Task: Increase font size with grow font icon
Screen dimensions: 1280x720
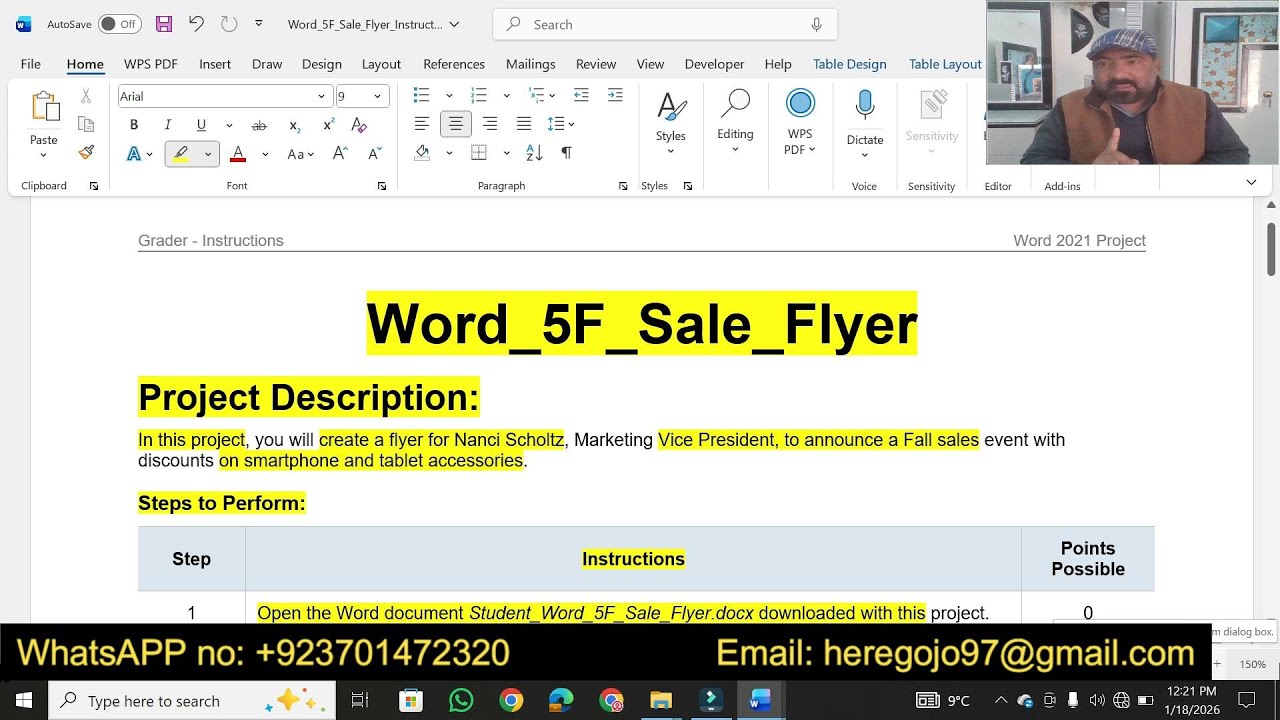Action: pyautogui.click(x=340, y=154)
